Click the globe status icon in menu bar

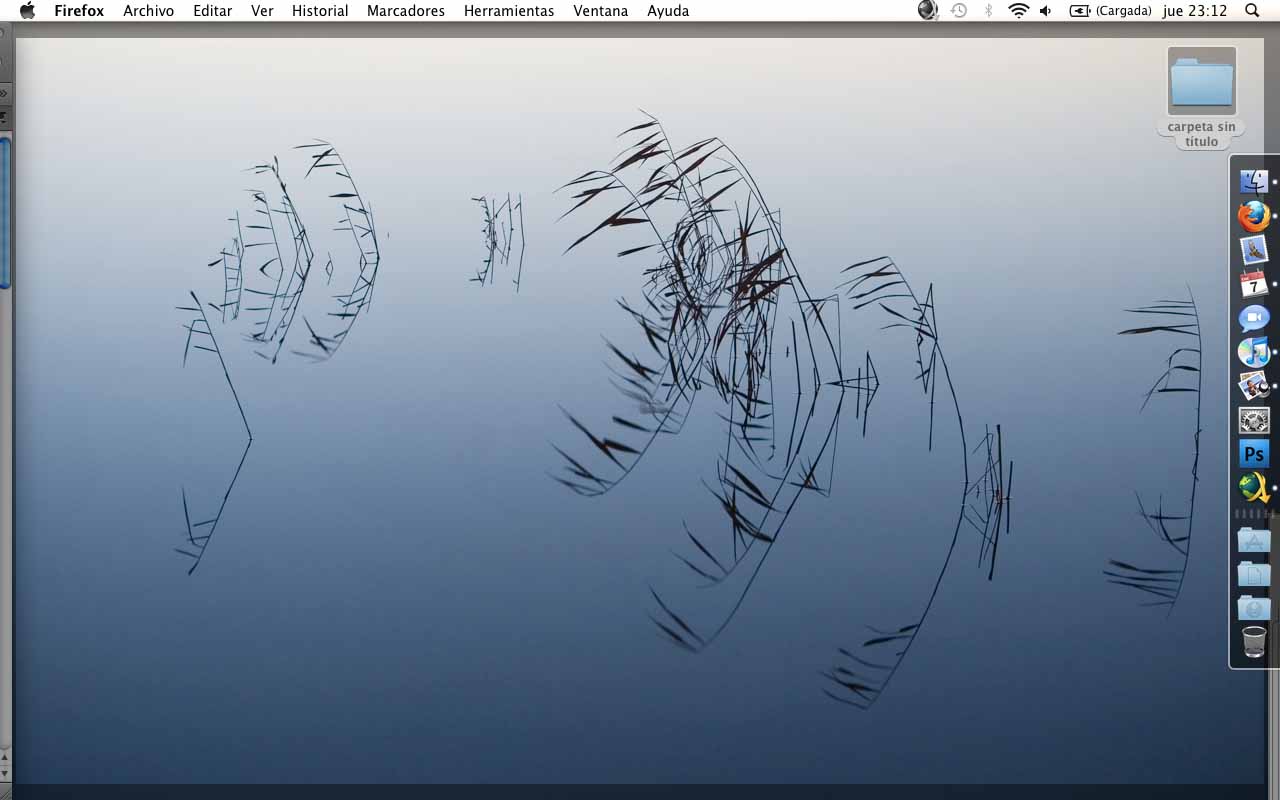coord(928,11)
